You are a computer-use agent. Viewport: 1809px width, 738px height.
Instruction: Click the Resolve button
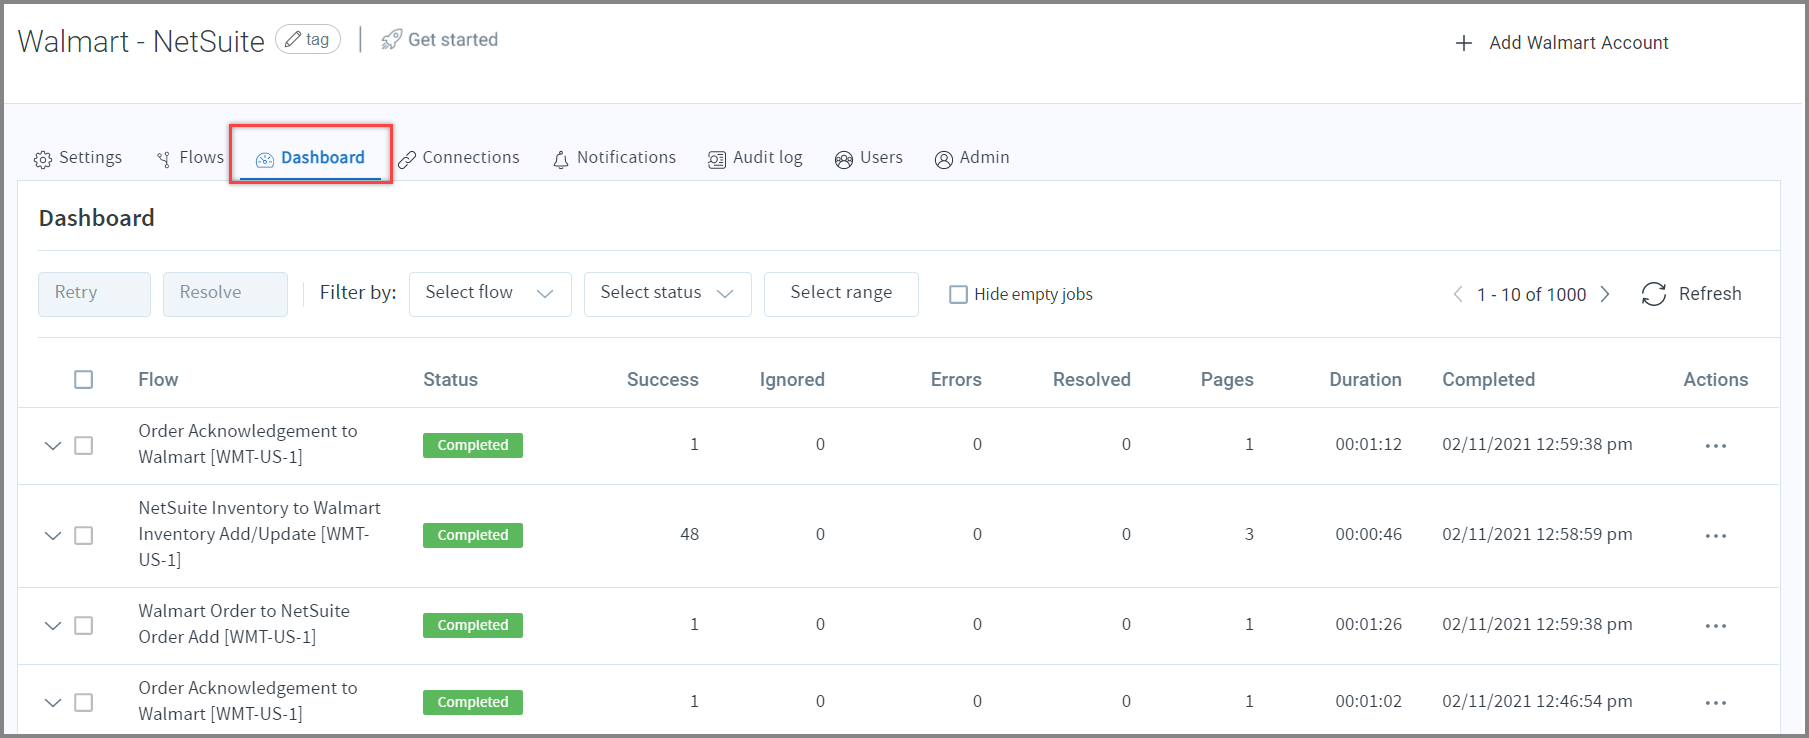click(x=225, y=294)
